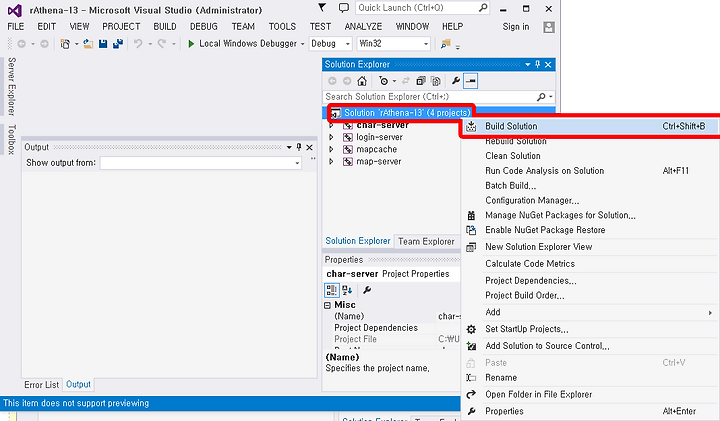Choose Build Solution from context menu
Image resolution: width=720 pixels, height=421 pixels.
click(x=590, y=126)
